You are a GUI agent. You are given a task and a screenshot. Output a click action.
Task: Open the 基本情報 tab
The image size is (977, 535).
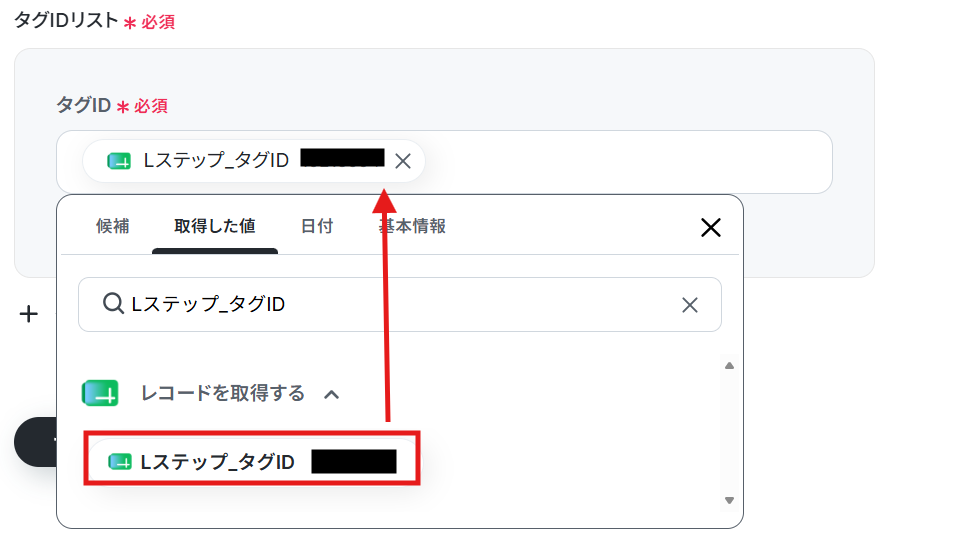412,226
